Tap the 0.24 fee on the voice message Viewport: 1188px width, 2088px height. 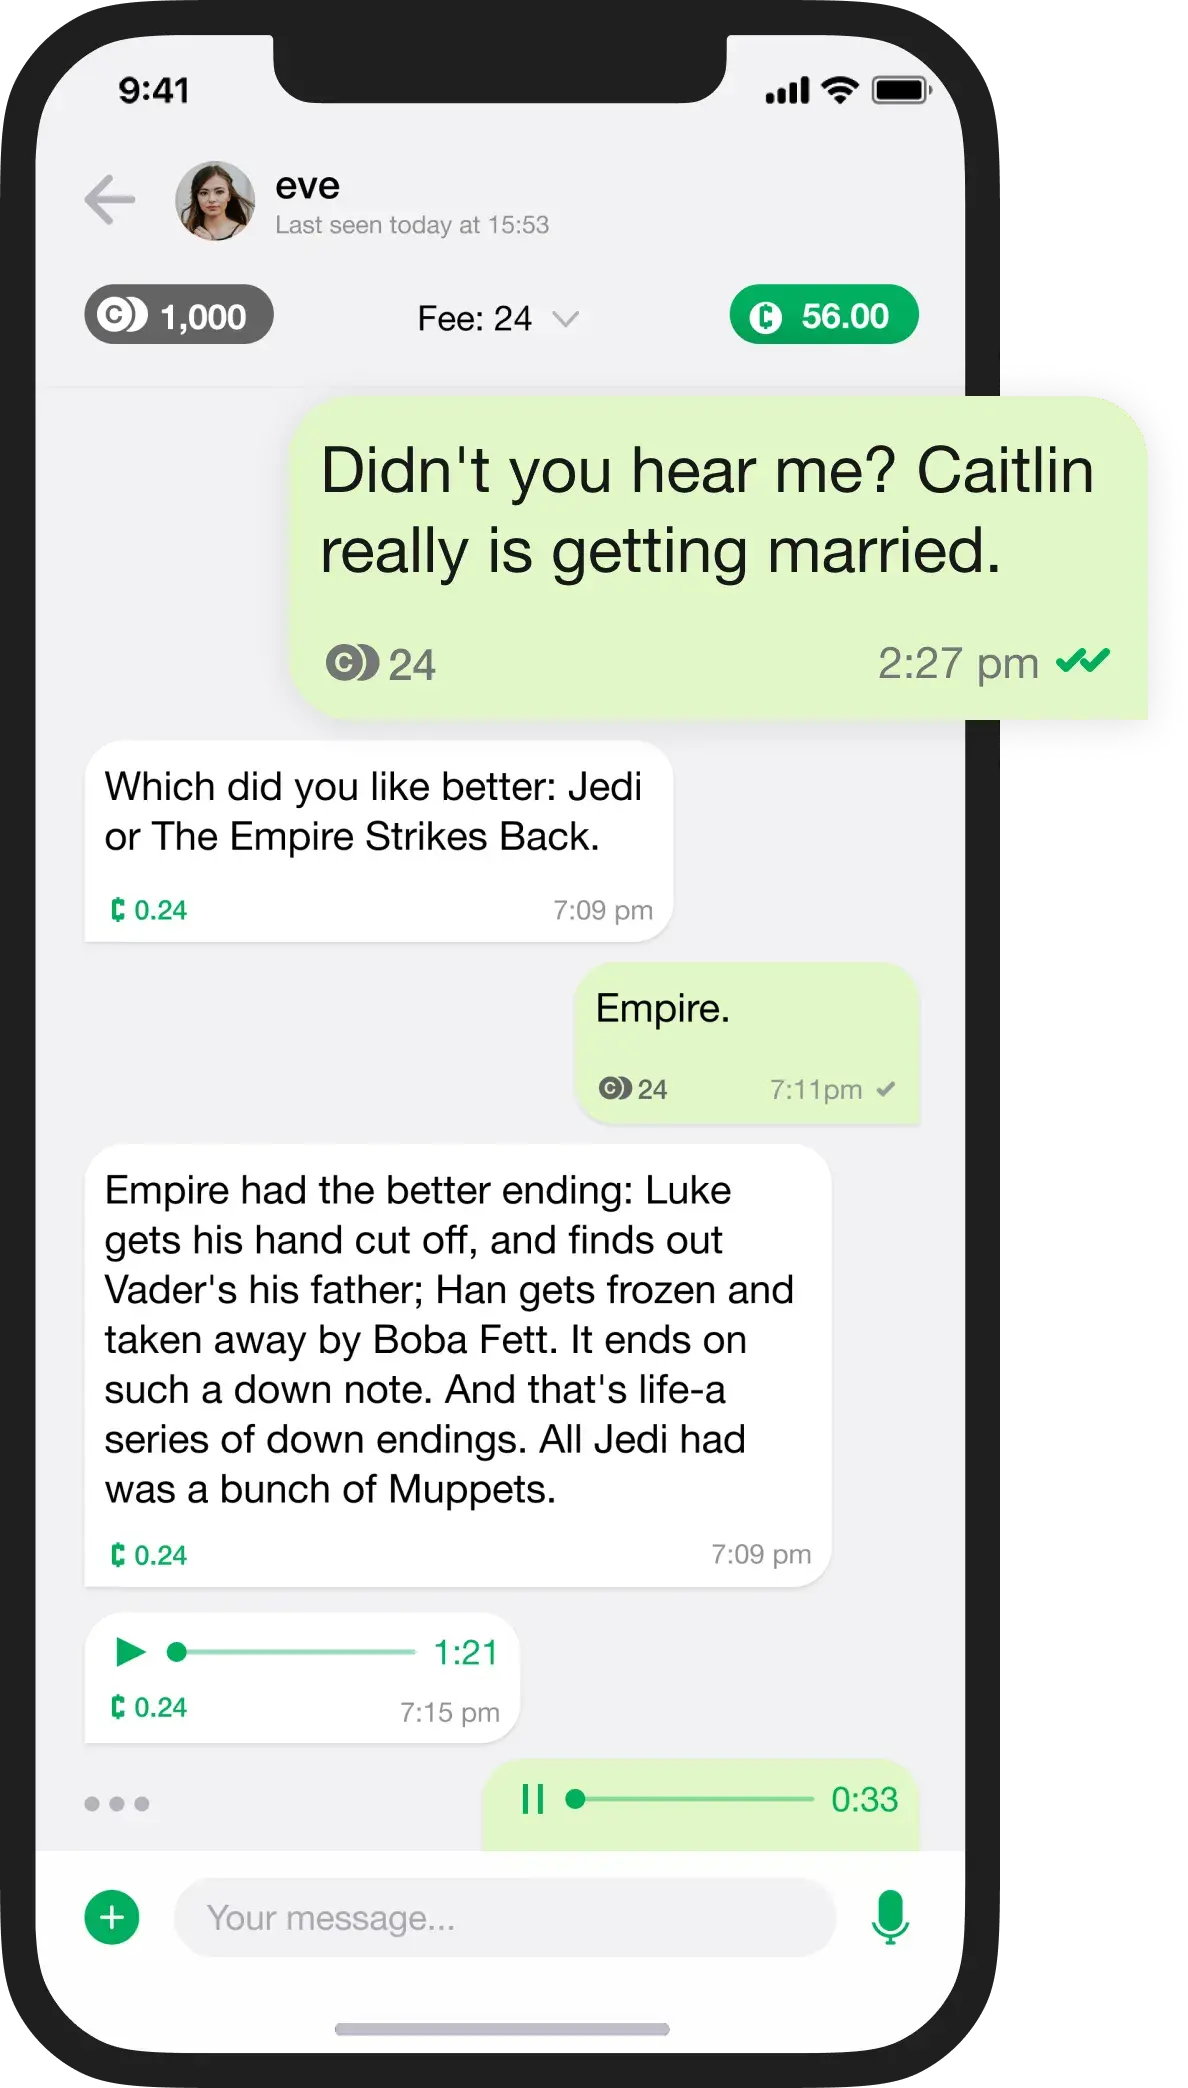[149, 1706]
